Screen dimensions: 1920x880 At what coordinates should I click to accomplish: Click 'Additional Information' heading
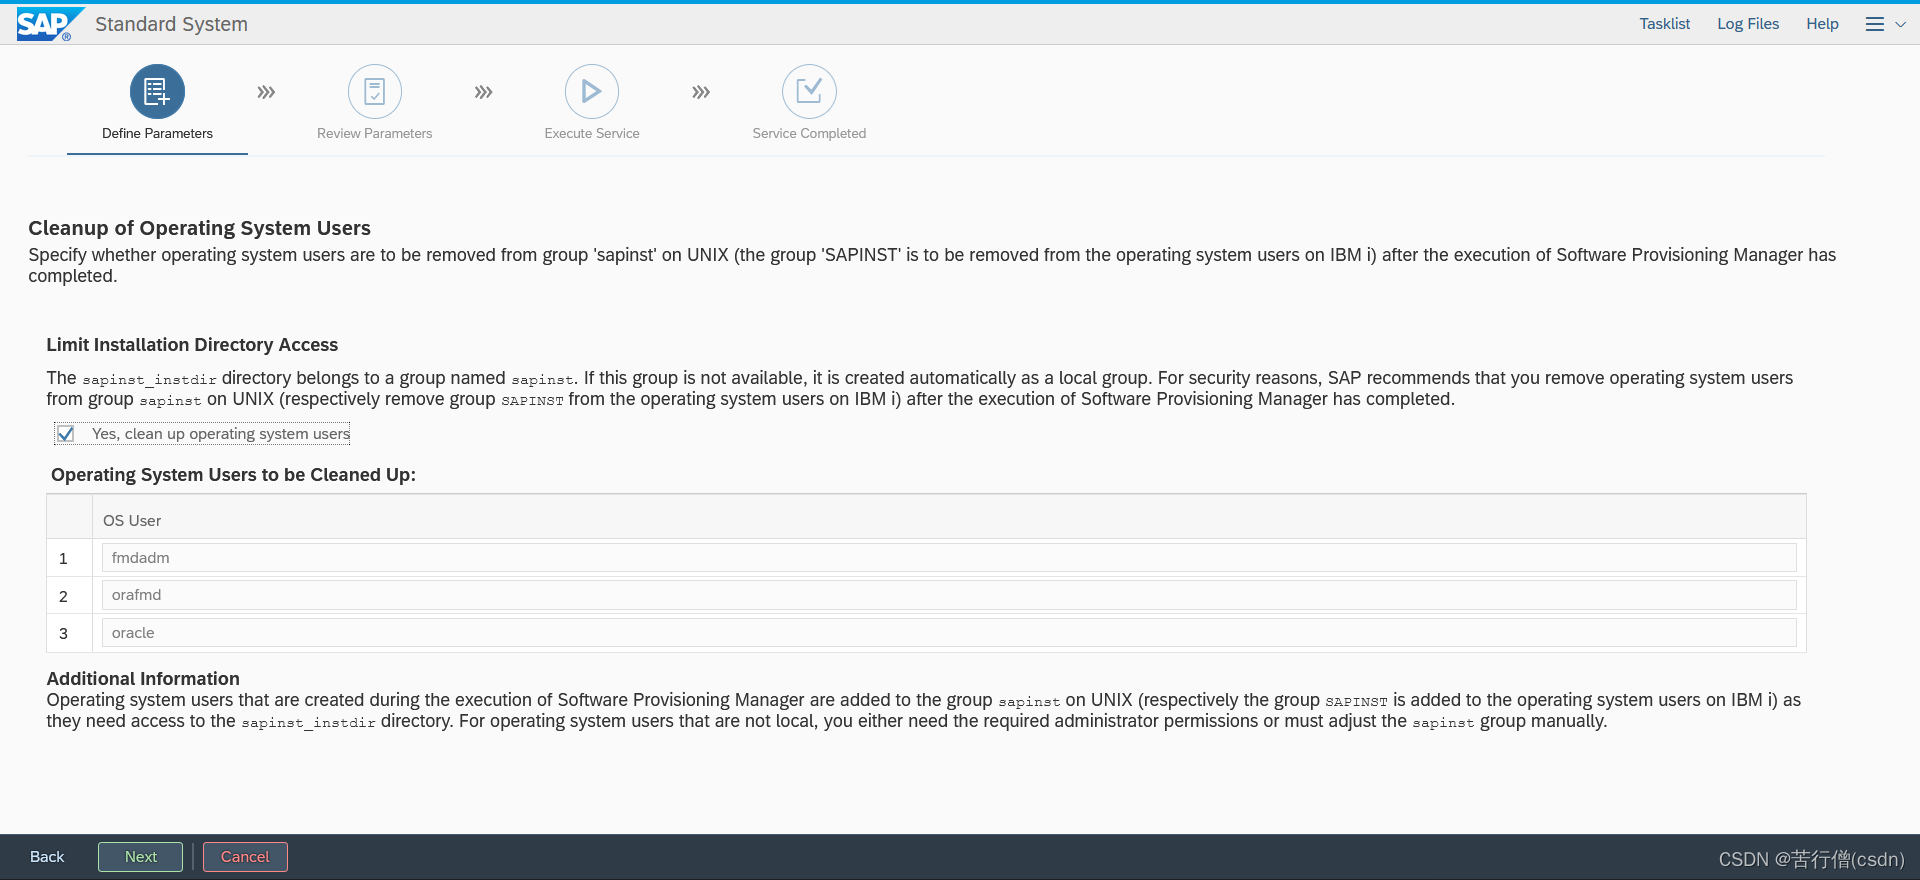coord(143,679)
